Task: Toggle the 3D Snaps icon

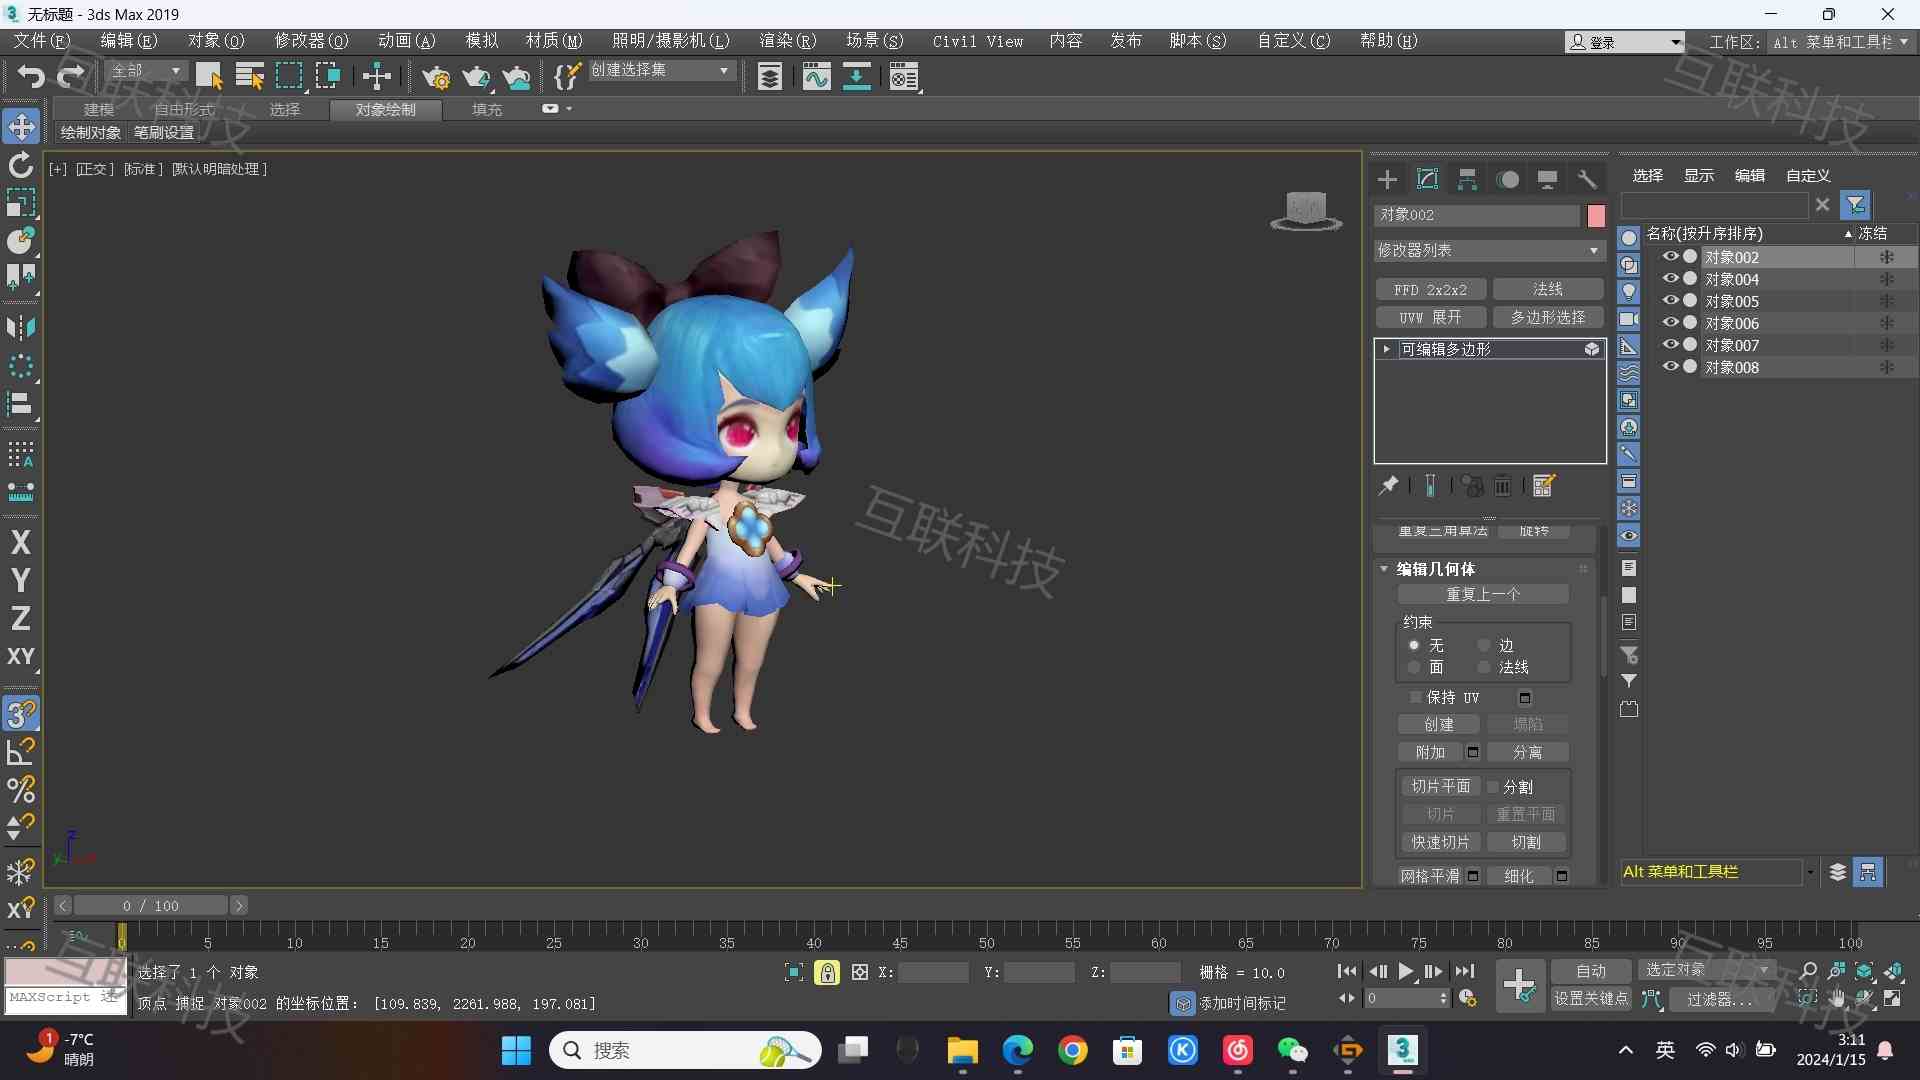Action: click(x=21, y=713)
